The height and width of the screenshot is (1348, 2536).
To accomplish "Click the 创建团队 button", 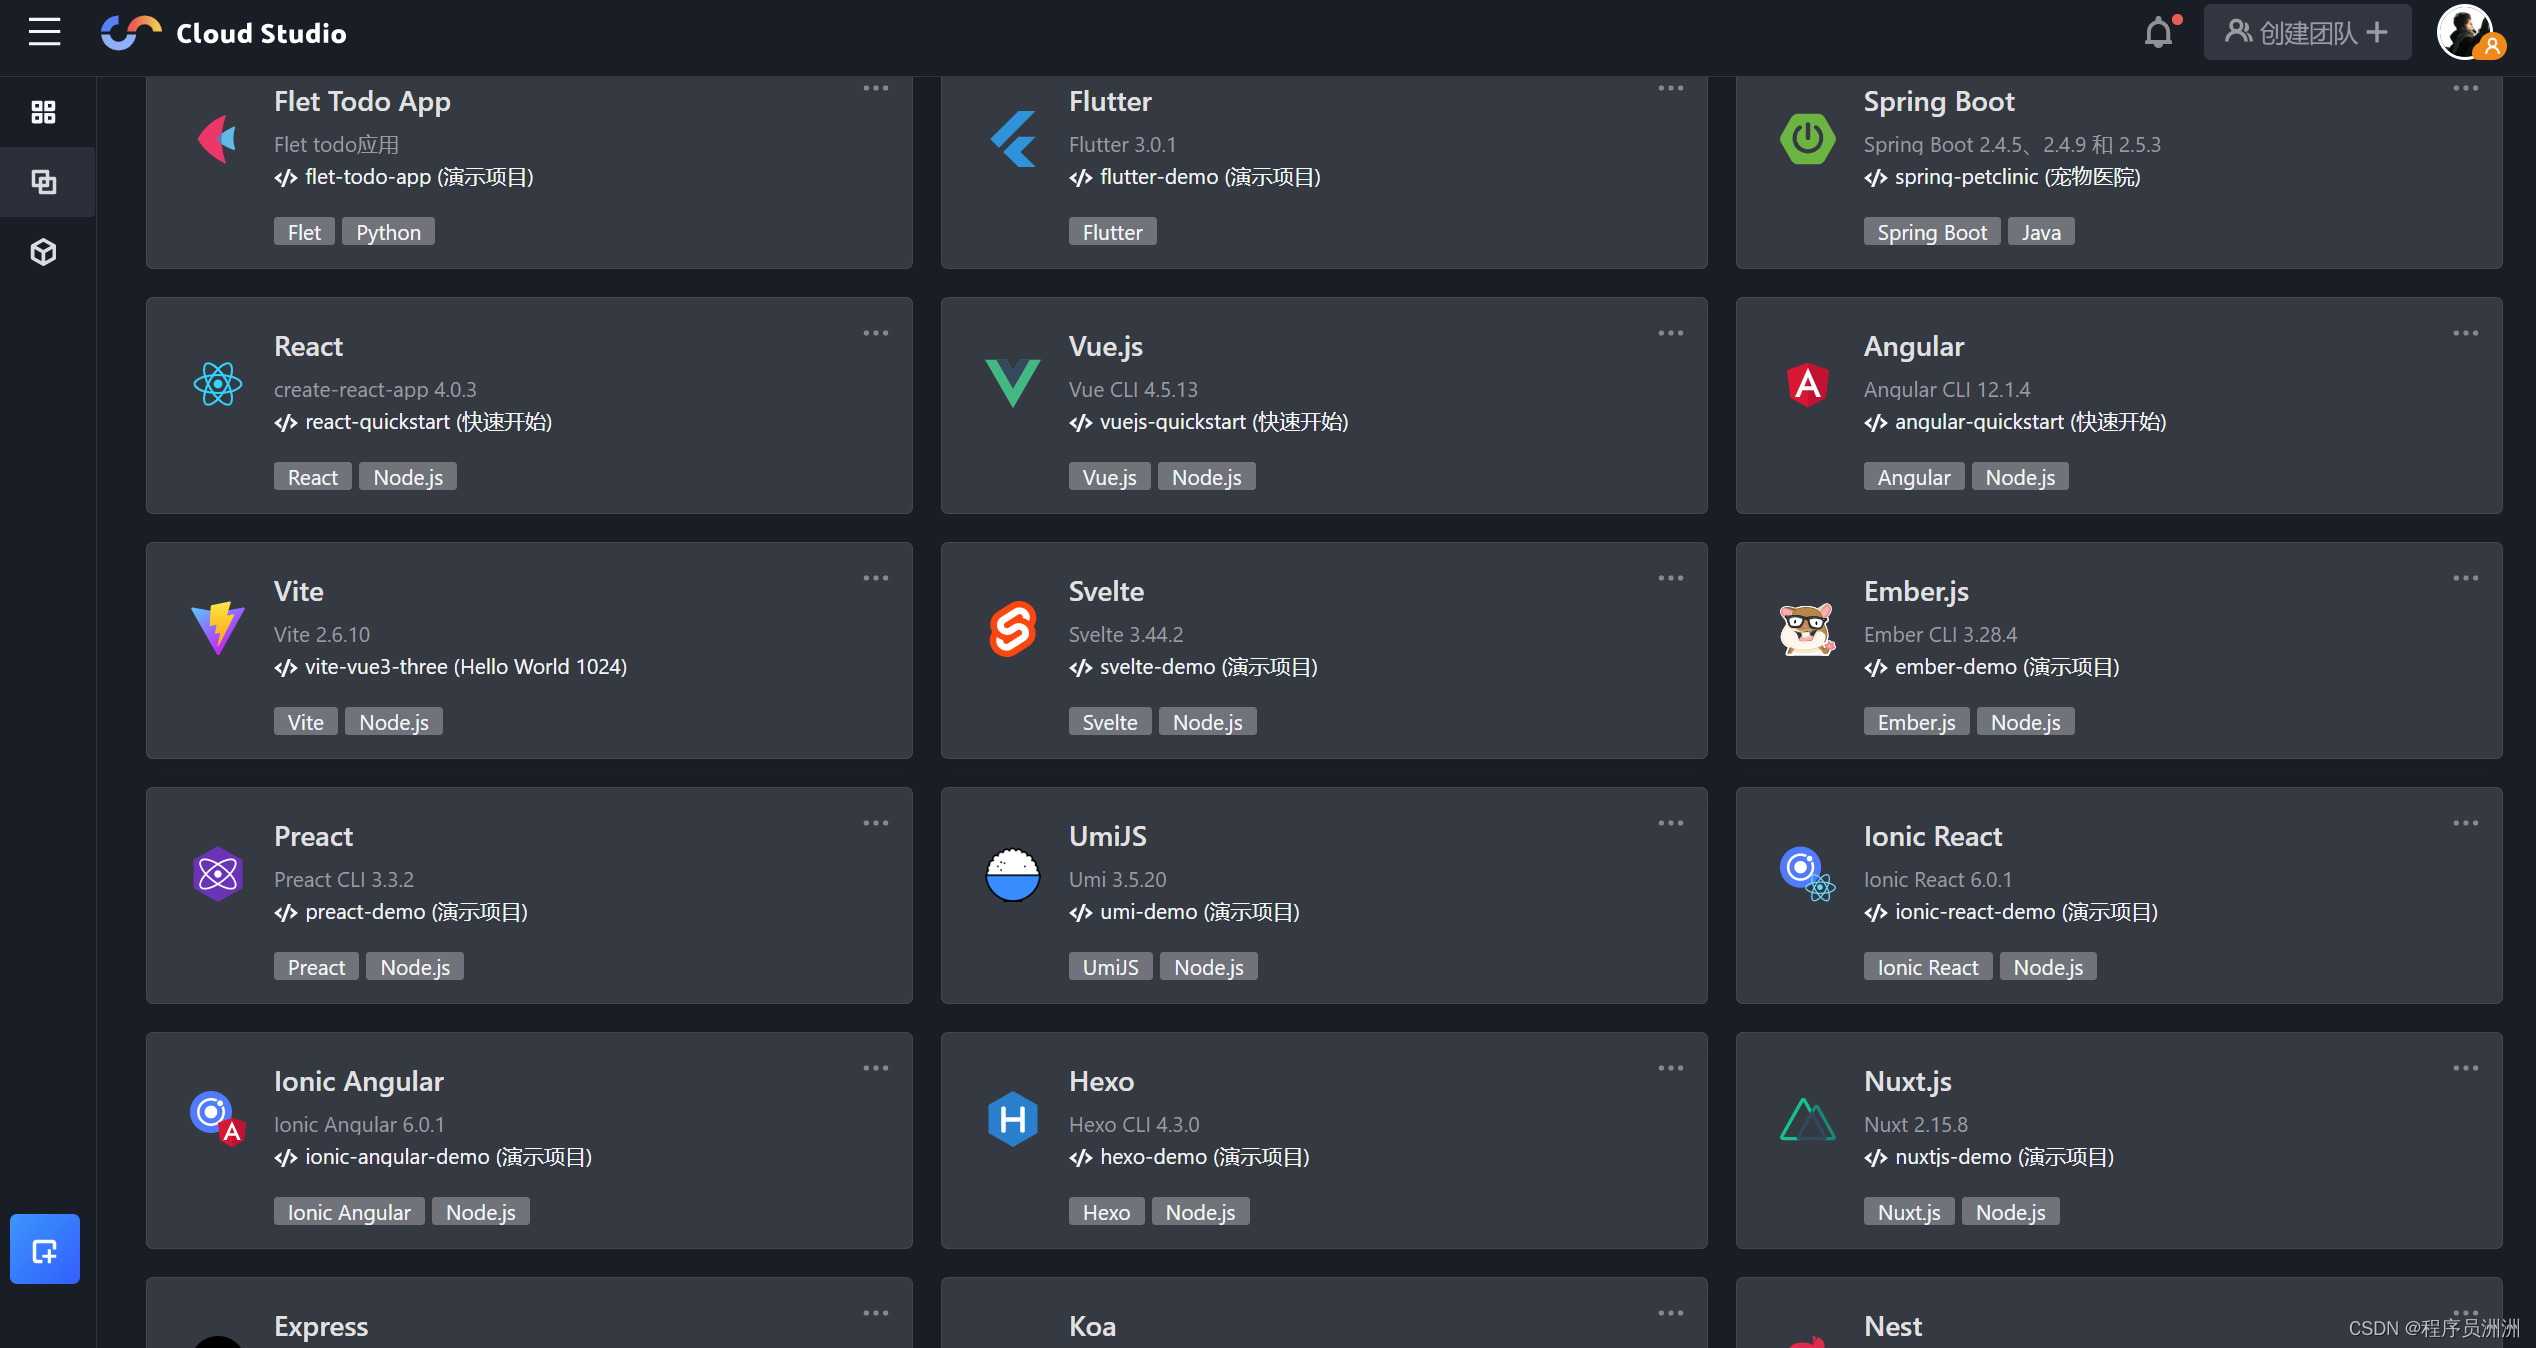I will 2307,33.
